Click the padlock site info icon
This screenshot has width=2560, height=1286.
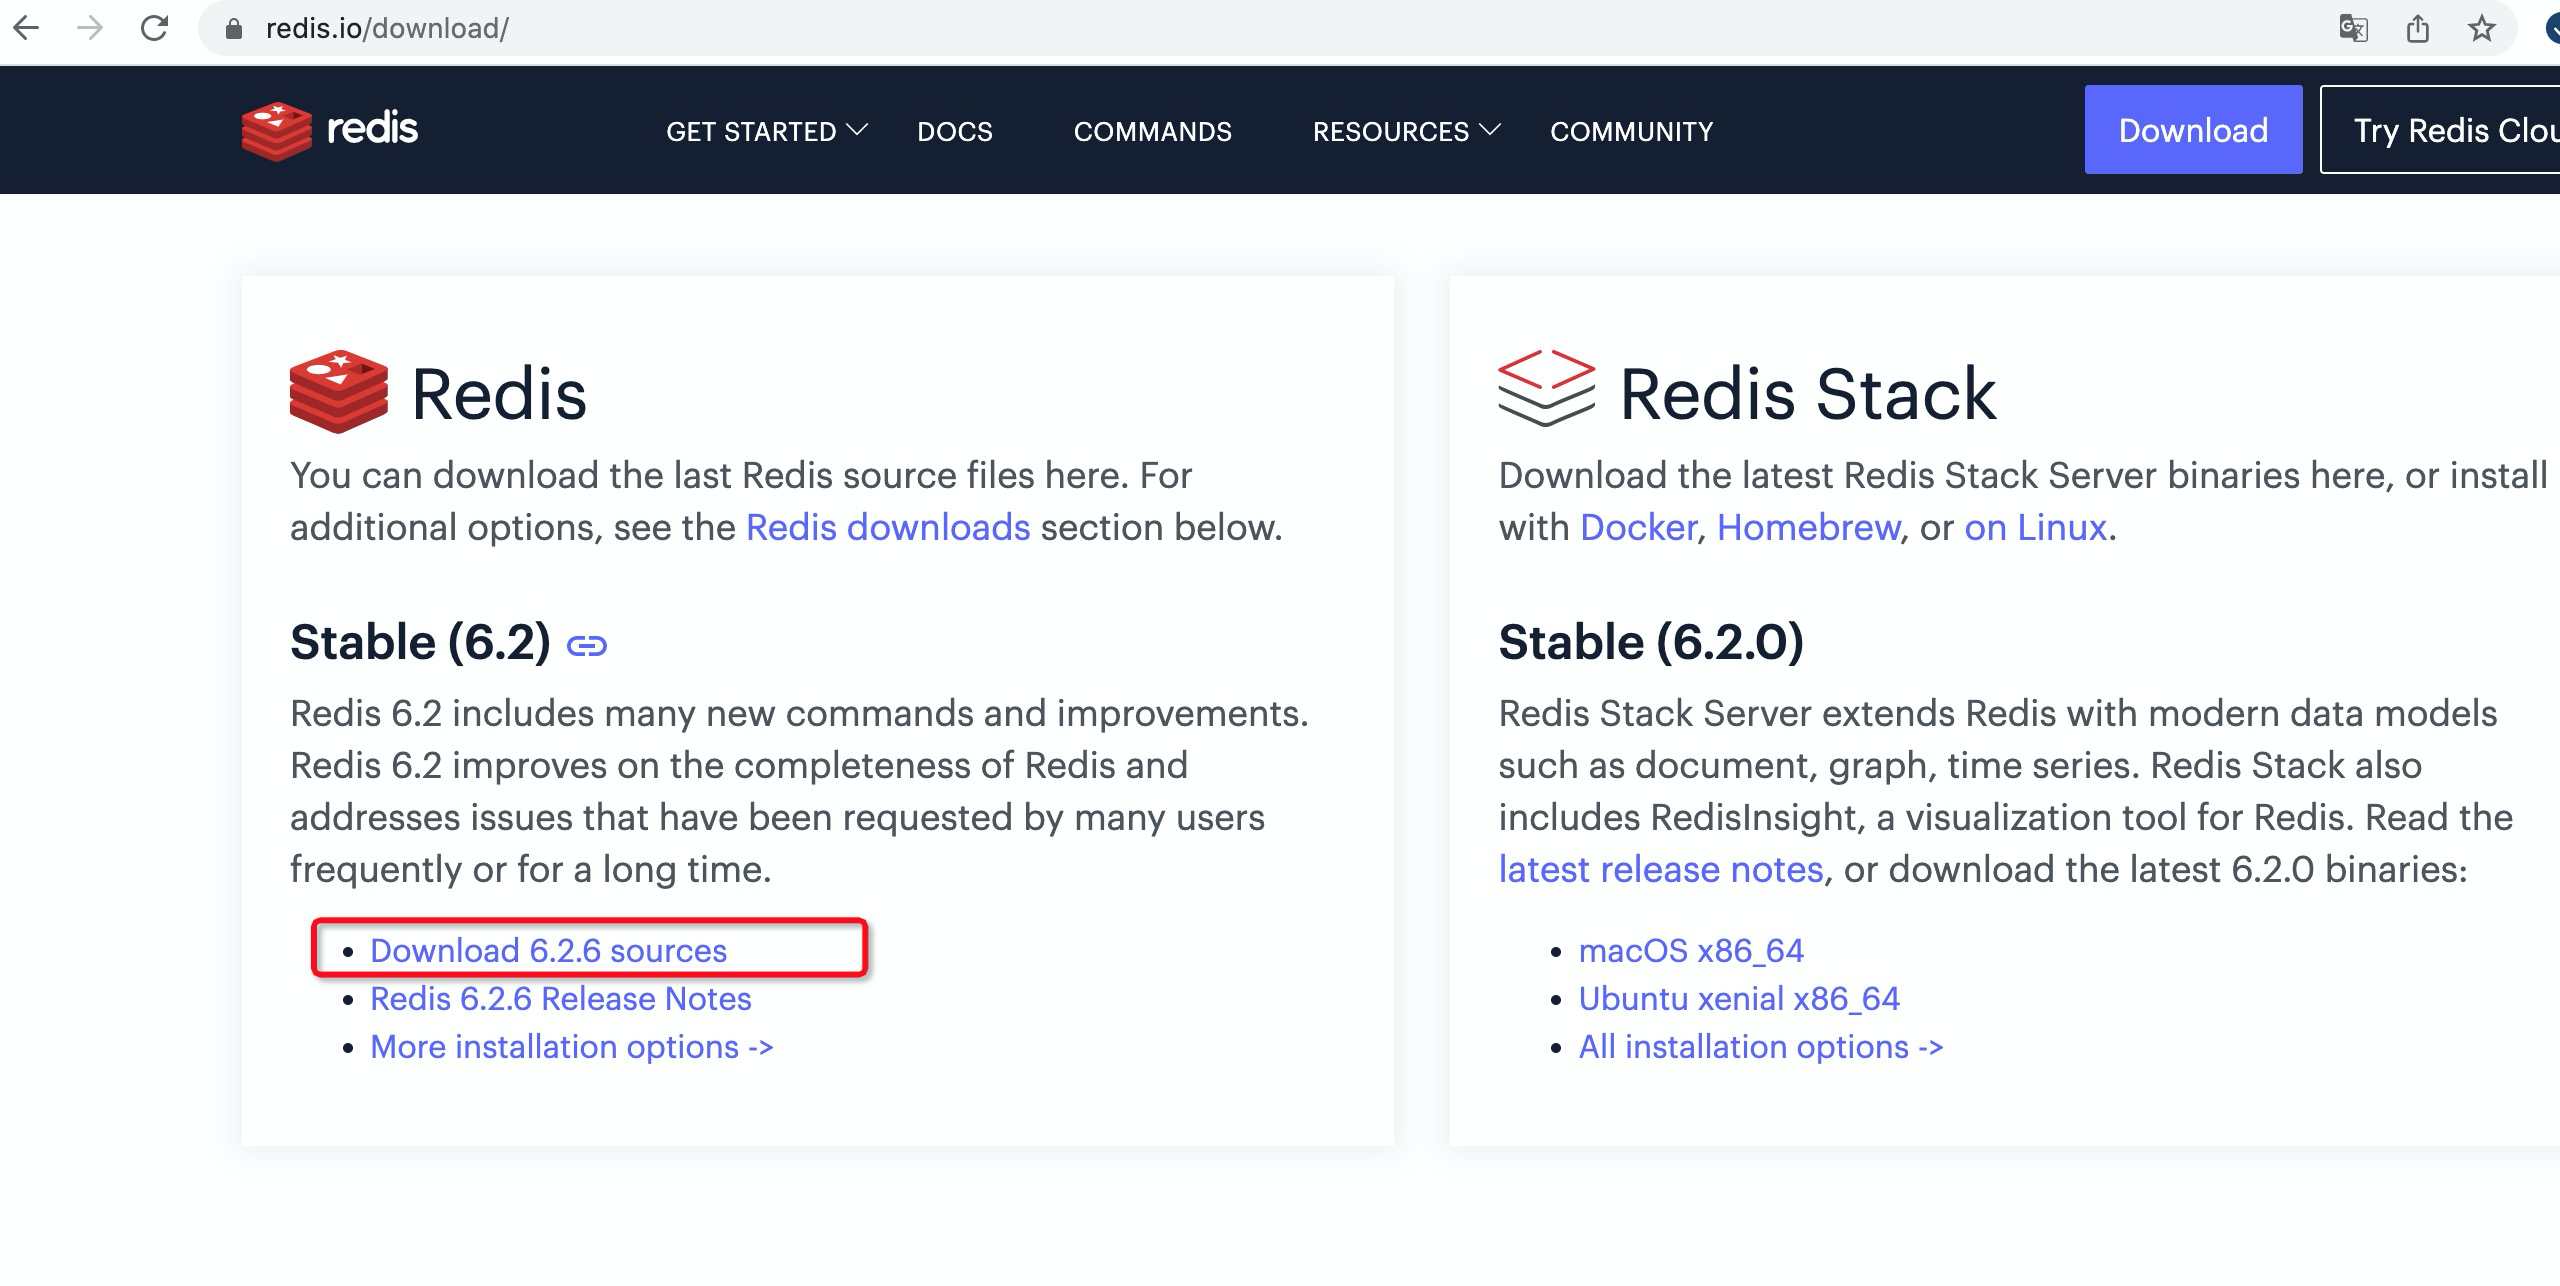234,29
